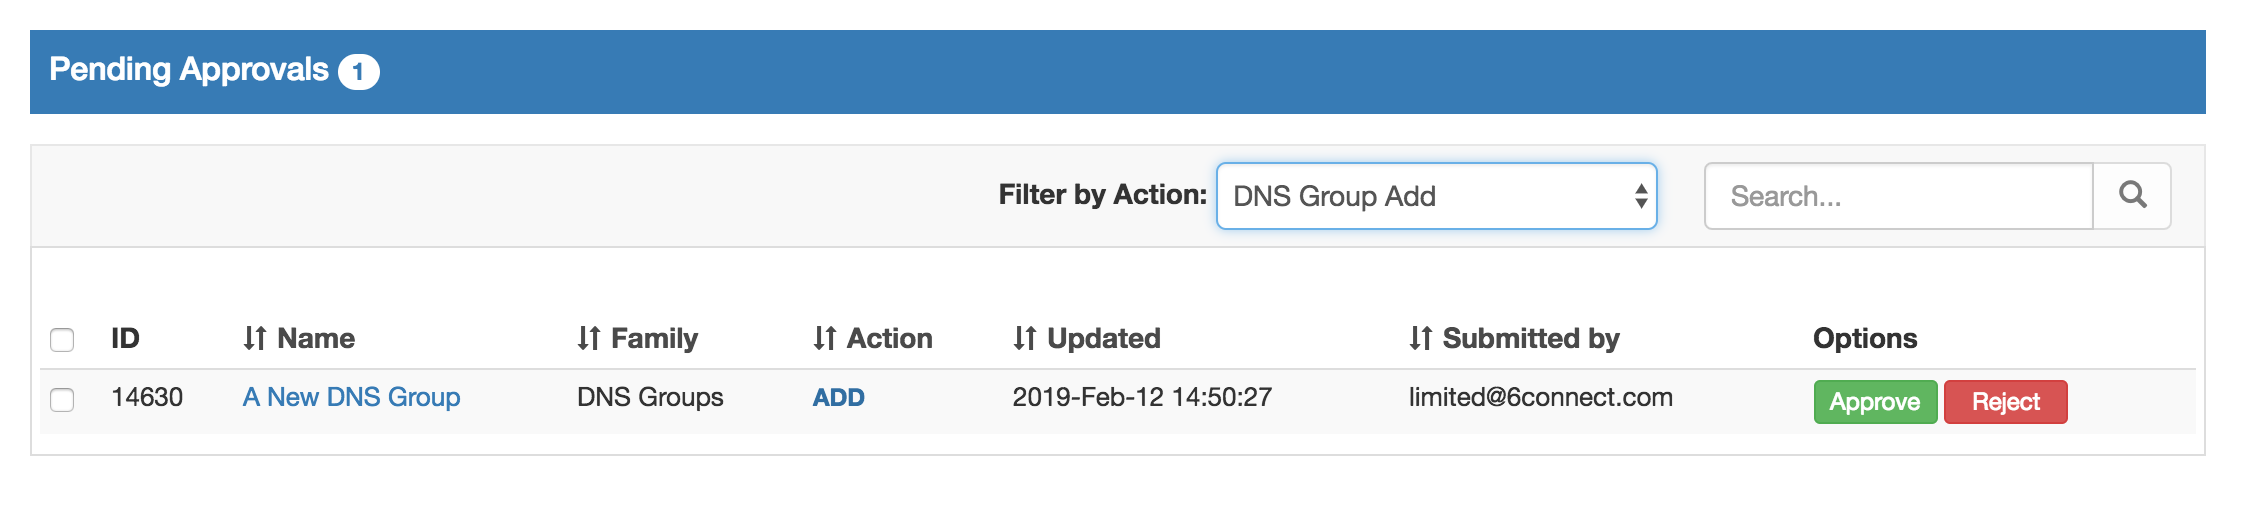
Task: Focus the Search text field
Action: point(1898,196)
